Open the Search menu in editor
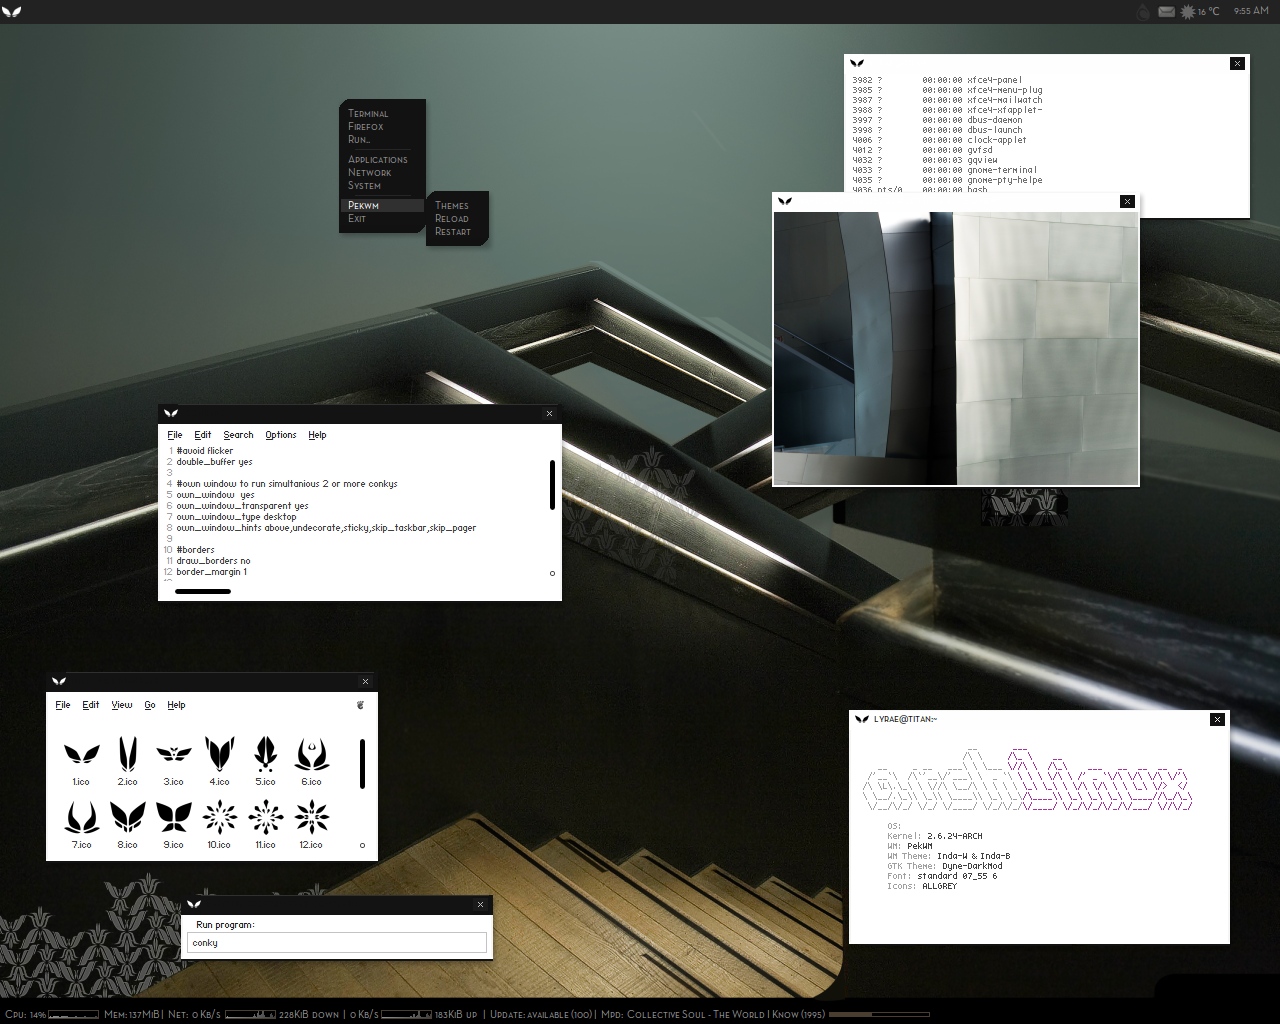Screen dimensions: 1280x1024 [238, 435]
